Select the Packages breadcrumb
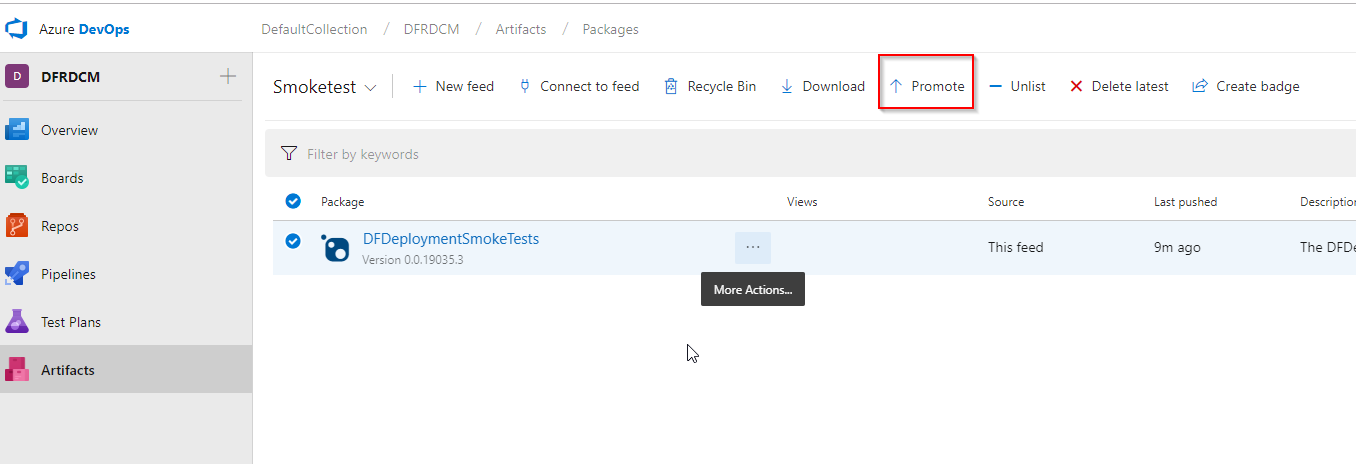 610,29
